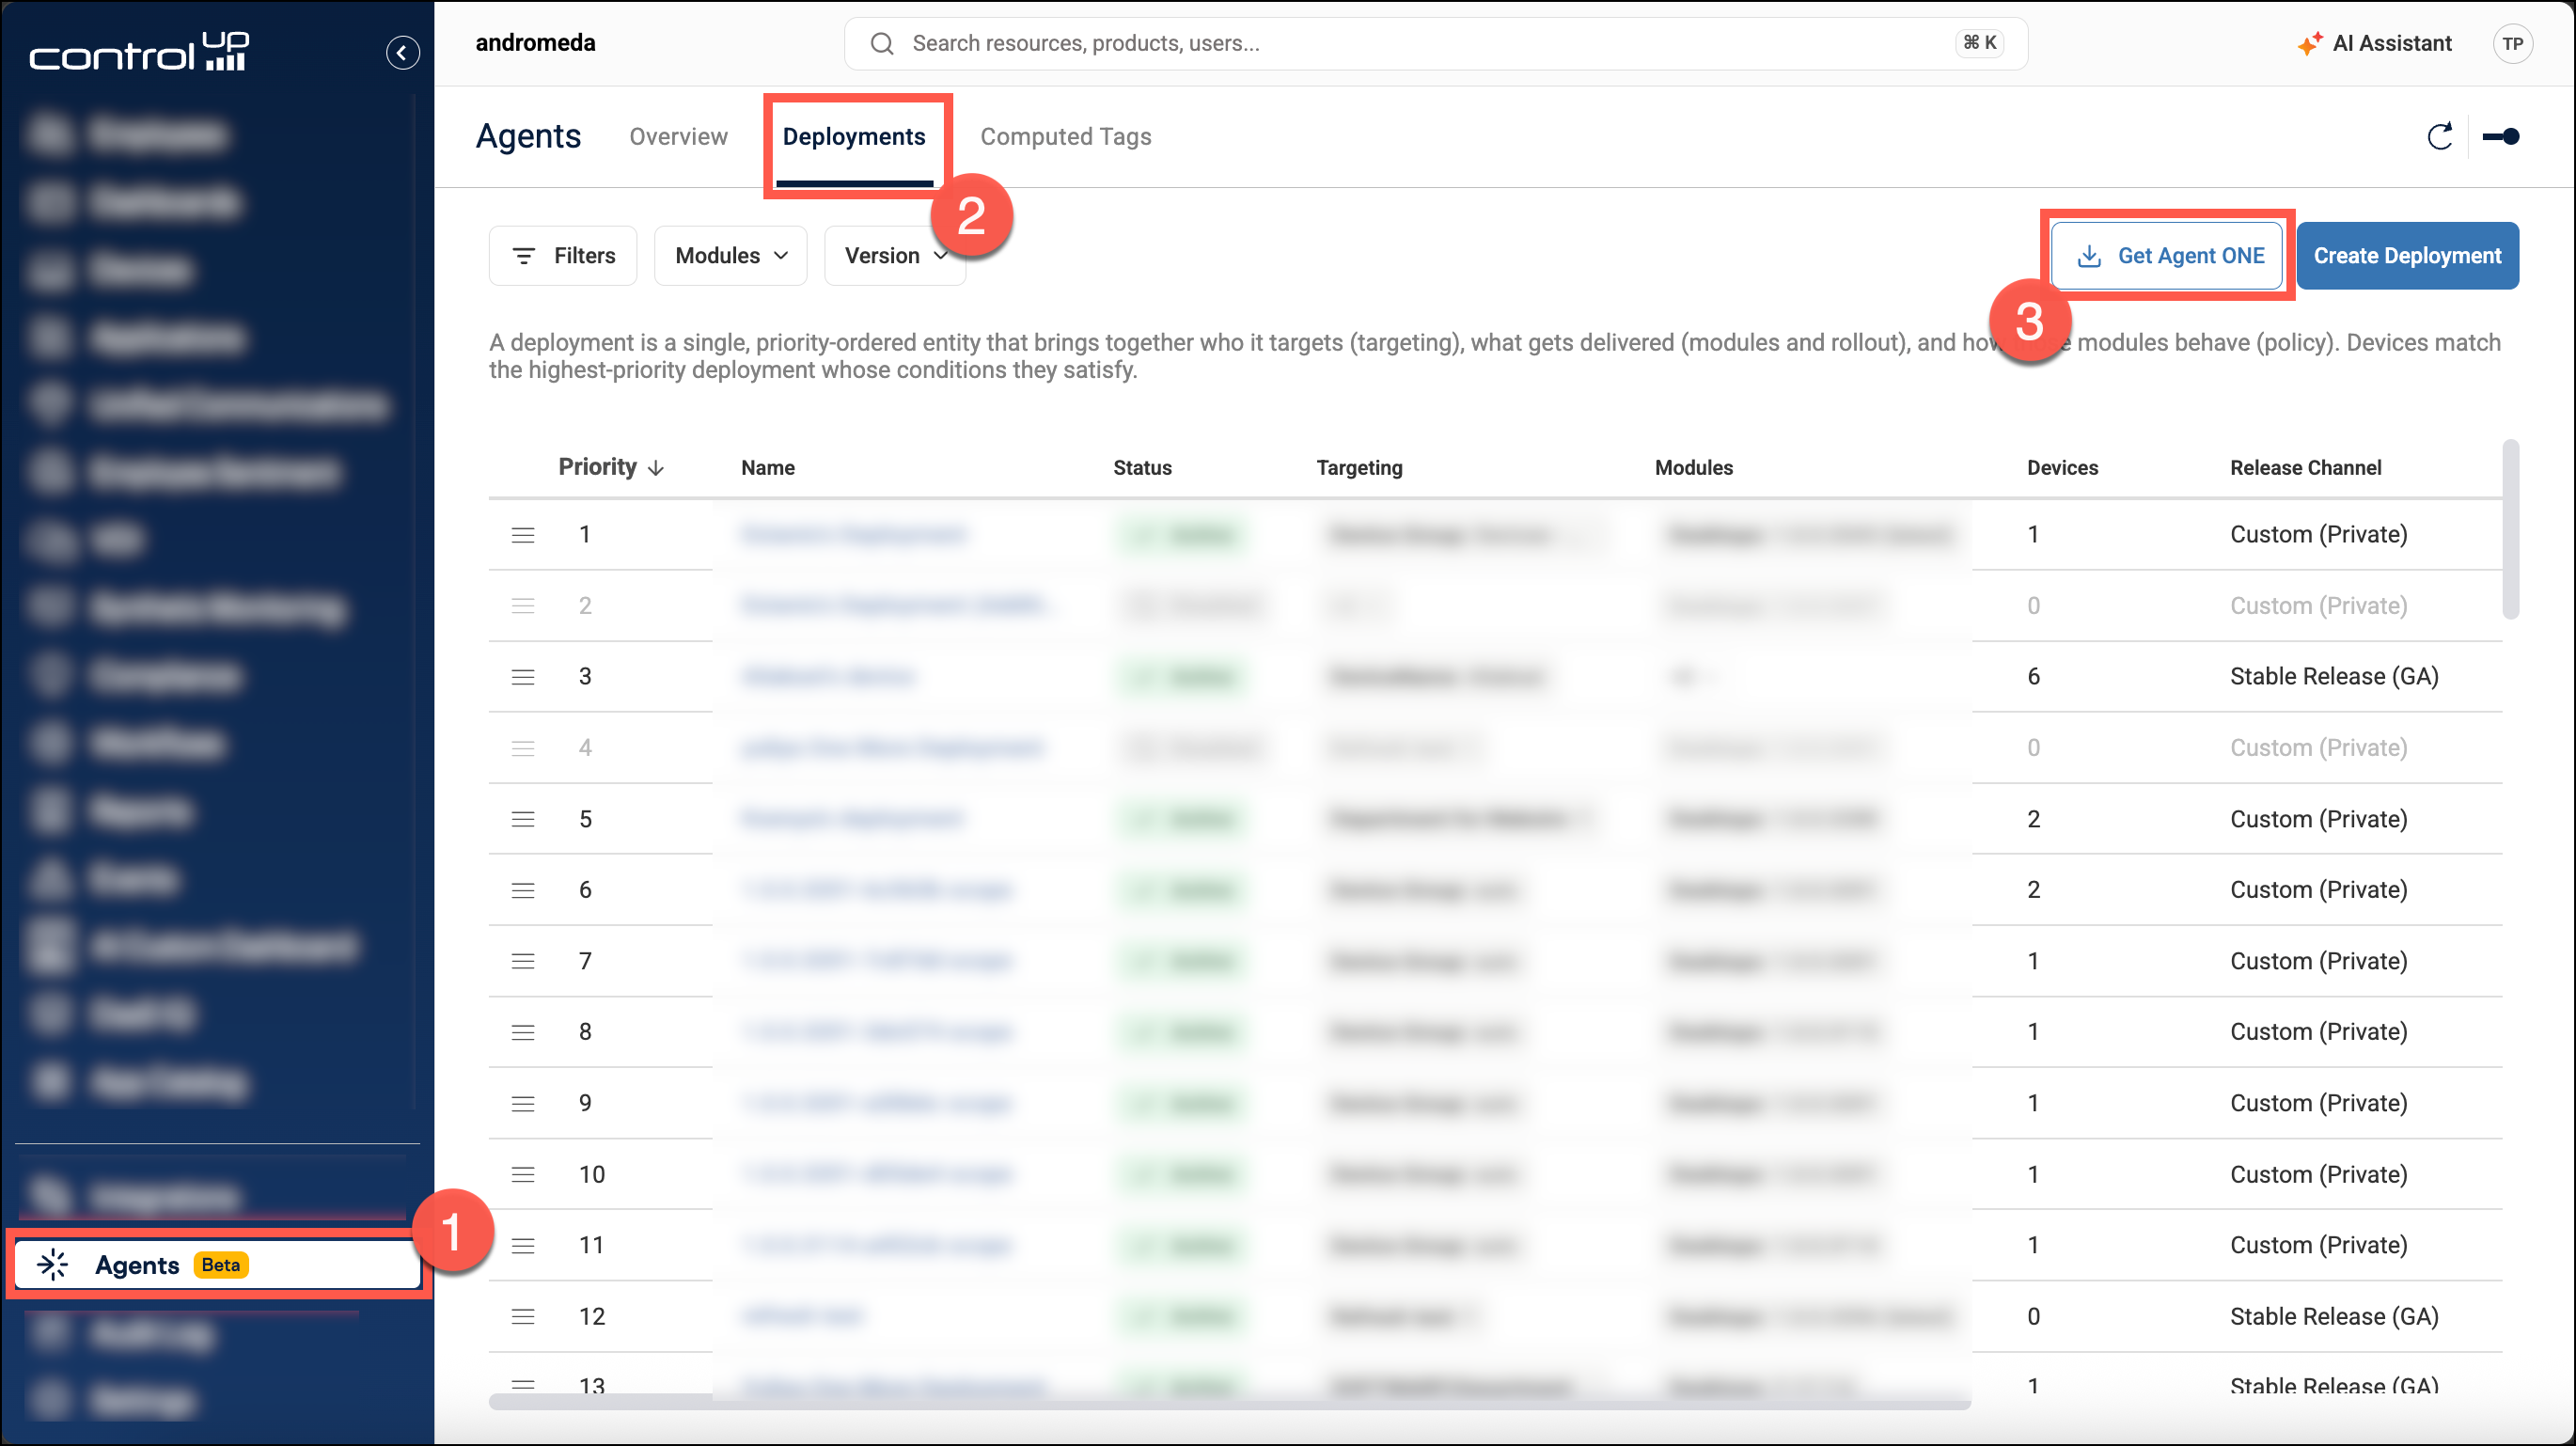Click the Devices count 6 in priority 3 row
Viewport: 2576px width, 1446px height.
[x=2033, y=677]
